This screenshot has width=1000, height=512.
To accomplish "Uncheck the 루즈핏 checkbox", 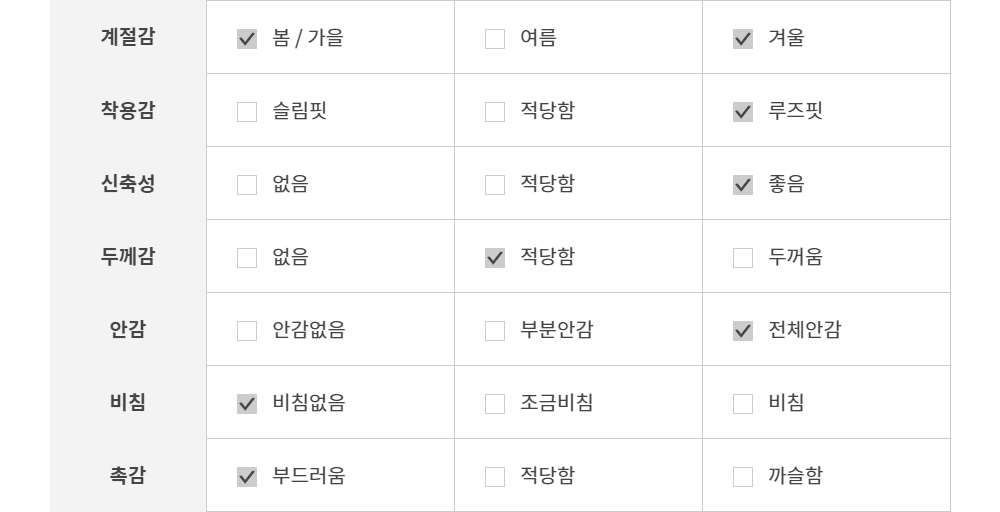I will tap(743, 112).
